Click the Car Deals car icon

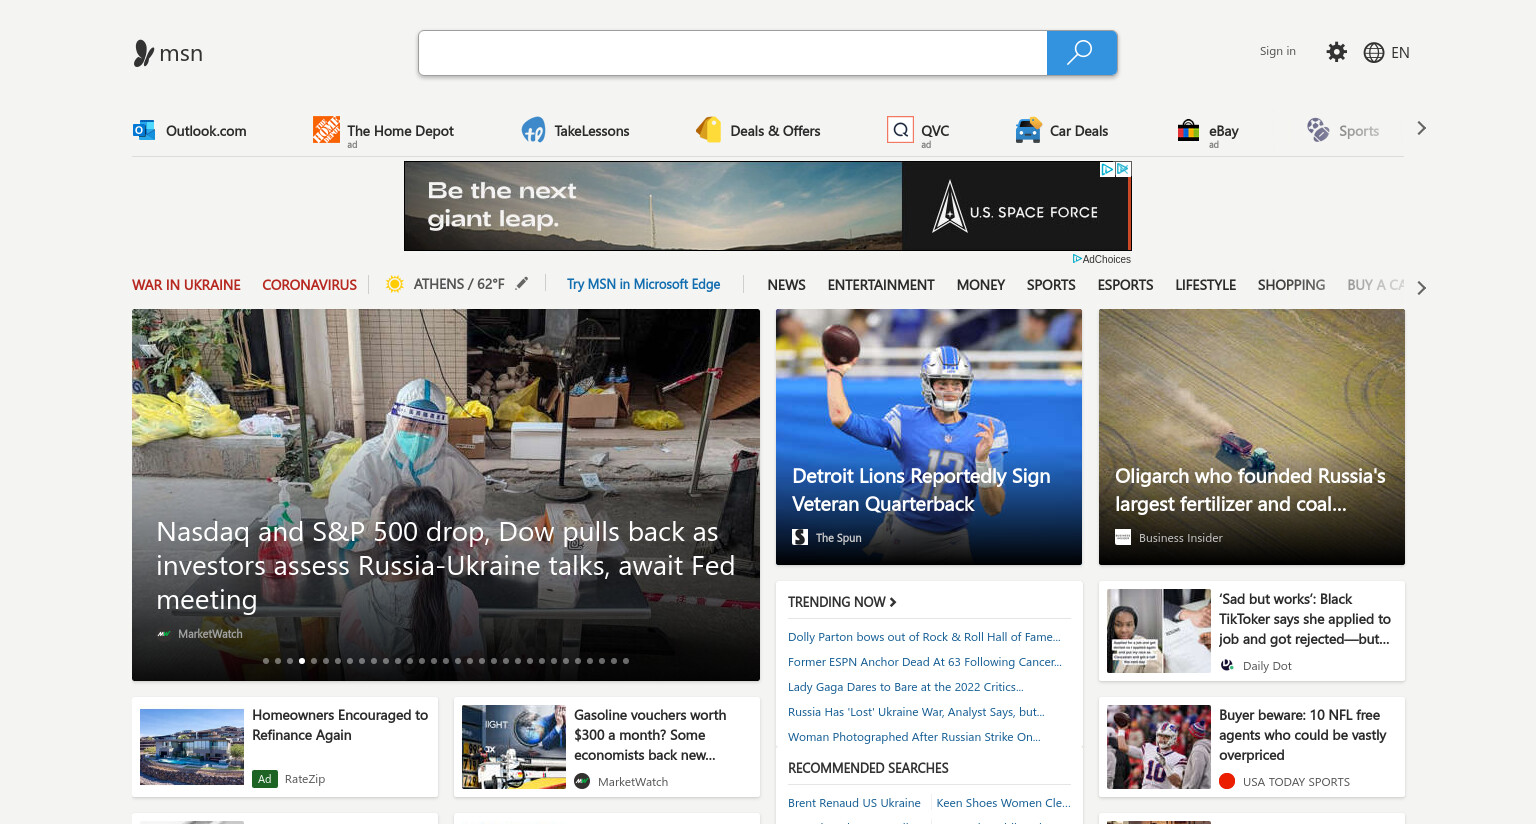tap(1028, 130)
